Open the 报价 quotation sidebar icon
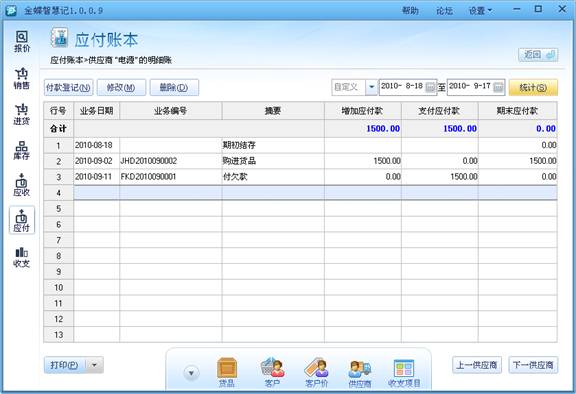Screen dimensions: 576x394 coord(22,41)
